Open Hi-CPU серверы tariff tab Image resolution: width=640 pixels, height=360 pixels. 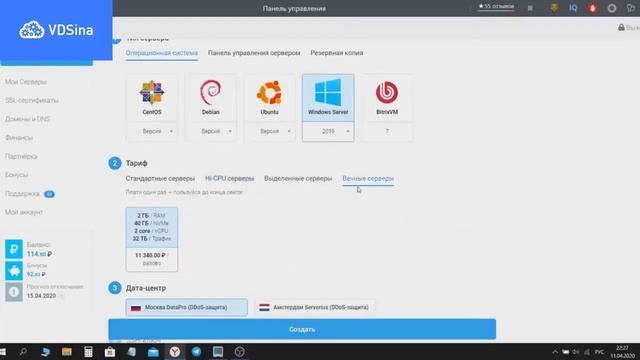(229, 178)
